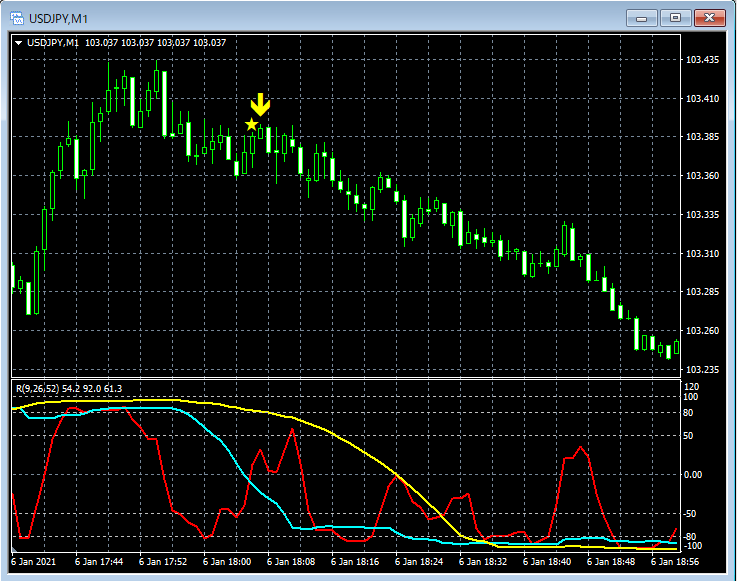Click the USDJPY,M1 title bar text
Screen dimensions: 738x581
pyautogui.click(x=59, y=18)
